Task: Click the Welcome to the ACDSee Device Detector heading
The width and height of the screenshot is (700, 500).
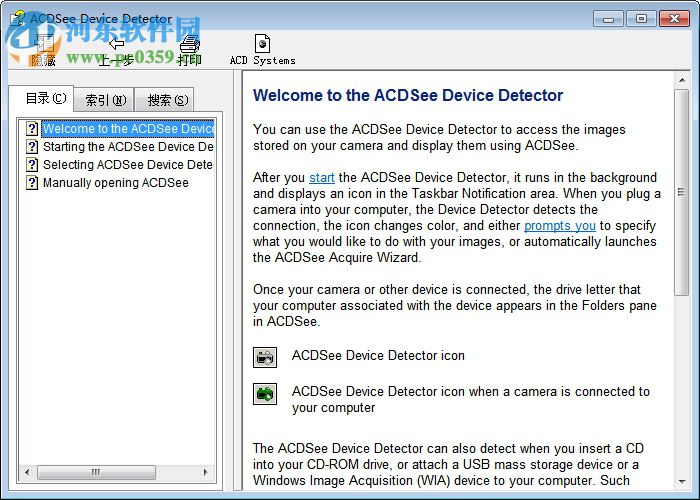Action: pyautogui.click(x=408, y=95)
